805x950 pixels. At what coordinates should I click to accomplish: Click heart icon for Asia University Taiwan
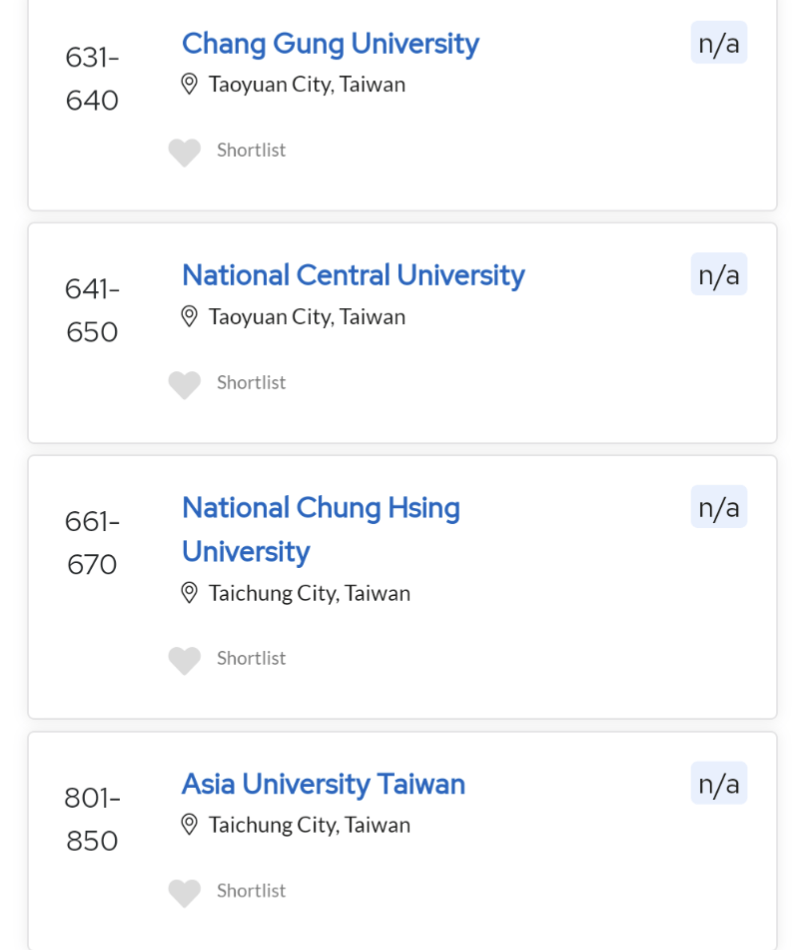coord(184,893)
